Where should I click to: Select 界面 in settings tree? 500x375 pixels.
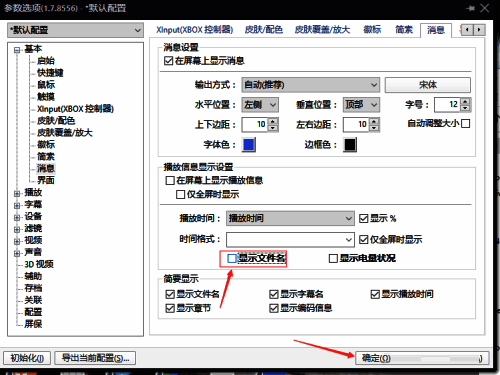[46, 180]
